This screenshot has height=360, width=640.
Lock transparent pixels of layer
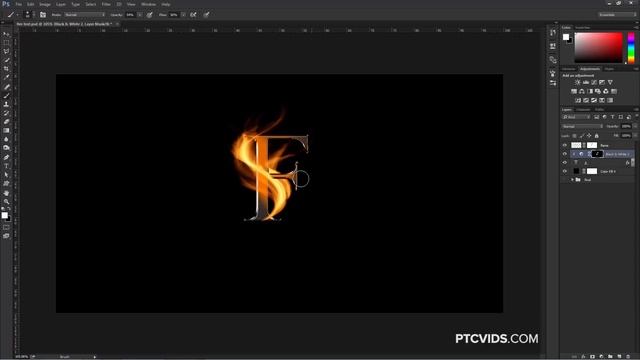574,136
